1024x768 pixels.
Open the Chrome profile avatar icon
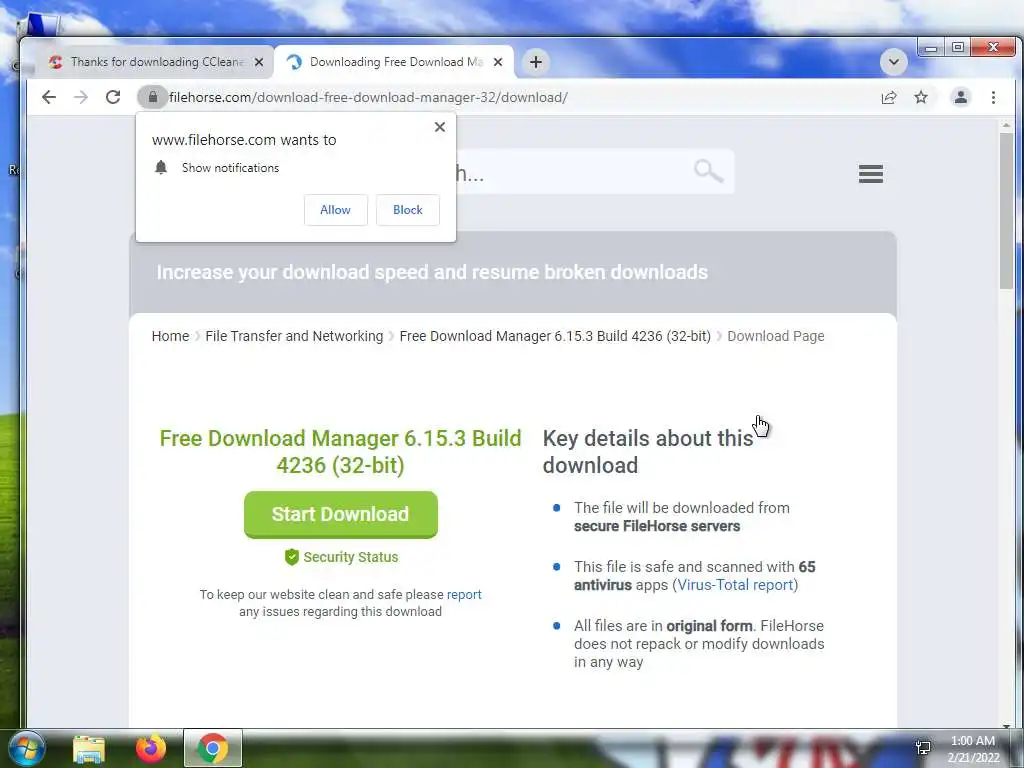961,97
